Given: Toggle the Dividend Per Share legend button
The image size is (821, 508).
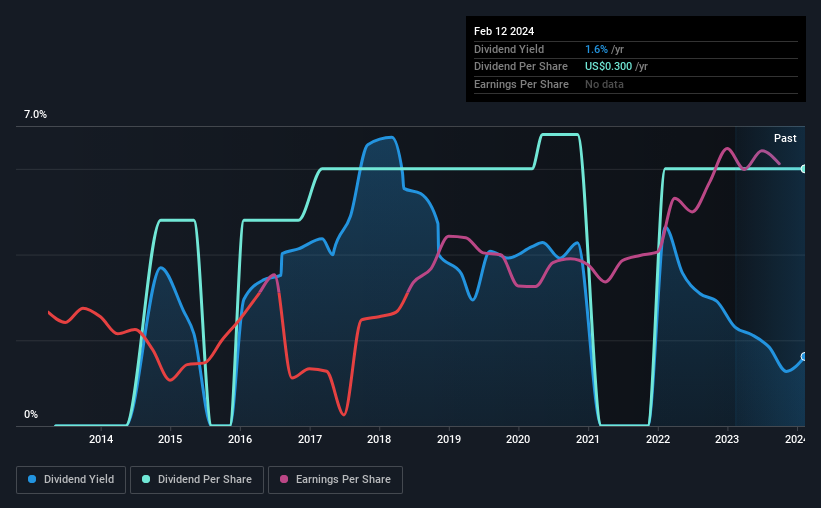Looking at the screenshot, I should pos(197,480).
